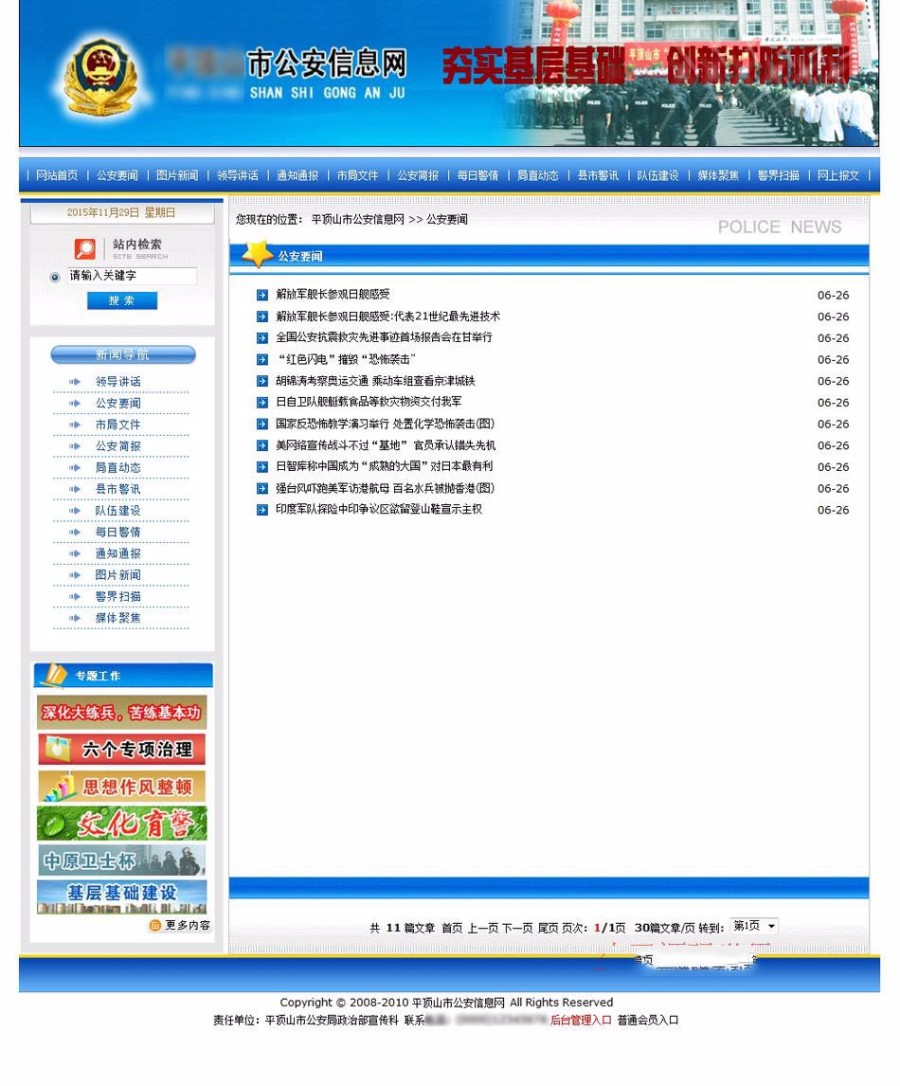
Task: Click the red site search magnifier icon
Action: (85, 249)
